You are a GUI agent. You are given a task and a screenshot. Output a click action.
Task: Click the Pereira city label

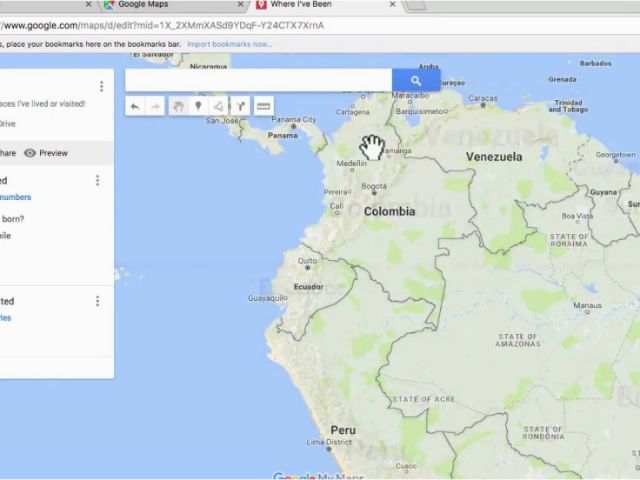coord(336,192)
